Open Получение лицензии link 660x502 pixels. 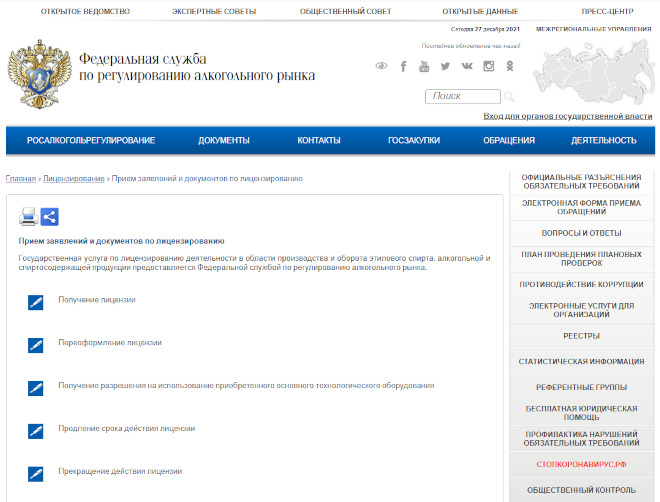tap(97, 300)
